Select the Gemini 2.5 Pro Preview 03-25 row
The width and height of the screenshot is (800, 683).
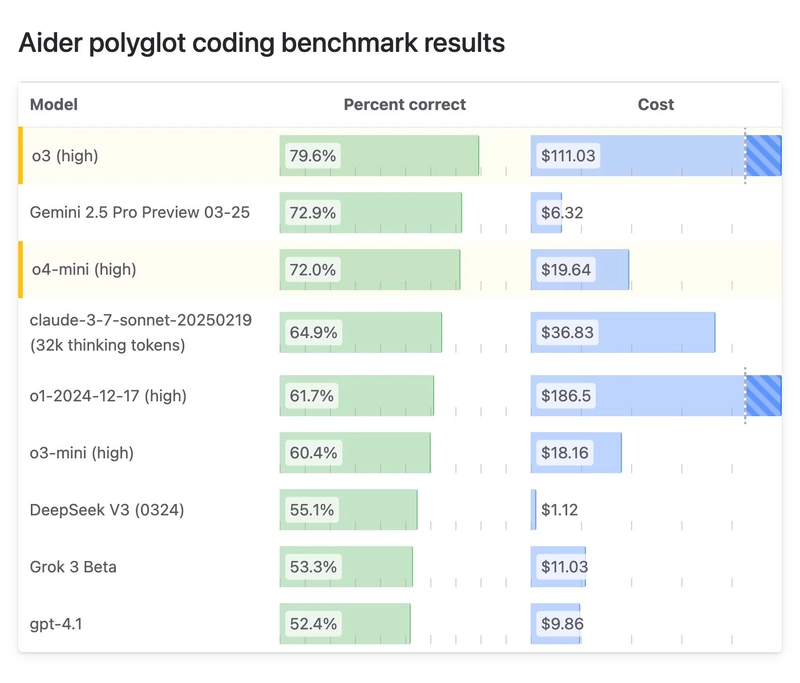[x=400, y=213]
